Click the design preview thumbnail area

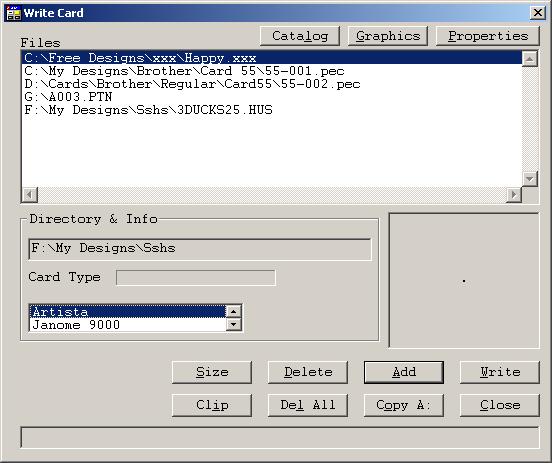(x=464, y=281)
